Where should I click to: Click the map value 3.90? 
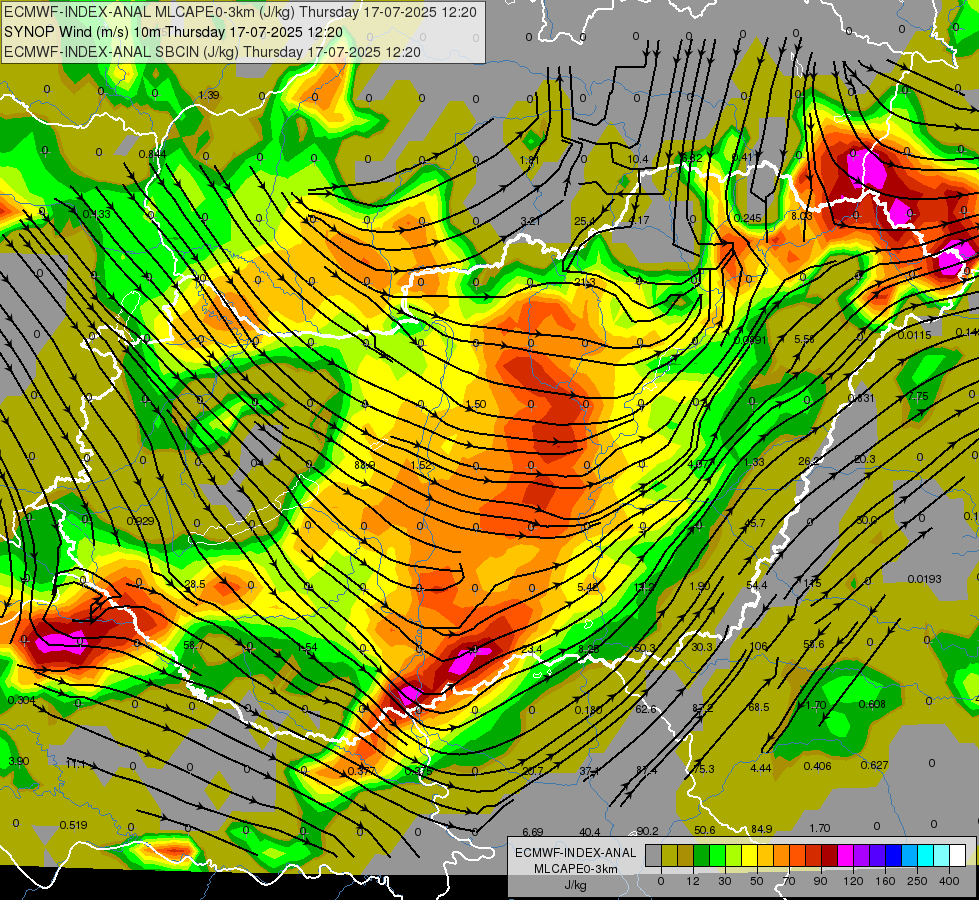[x=19, y=761]
